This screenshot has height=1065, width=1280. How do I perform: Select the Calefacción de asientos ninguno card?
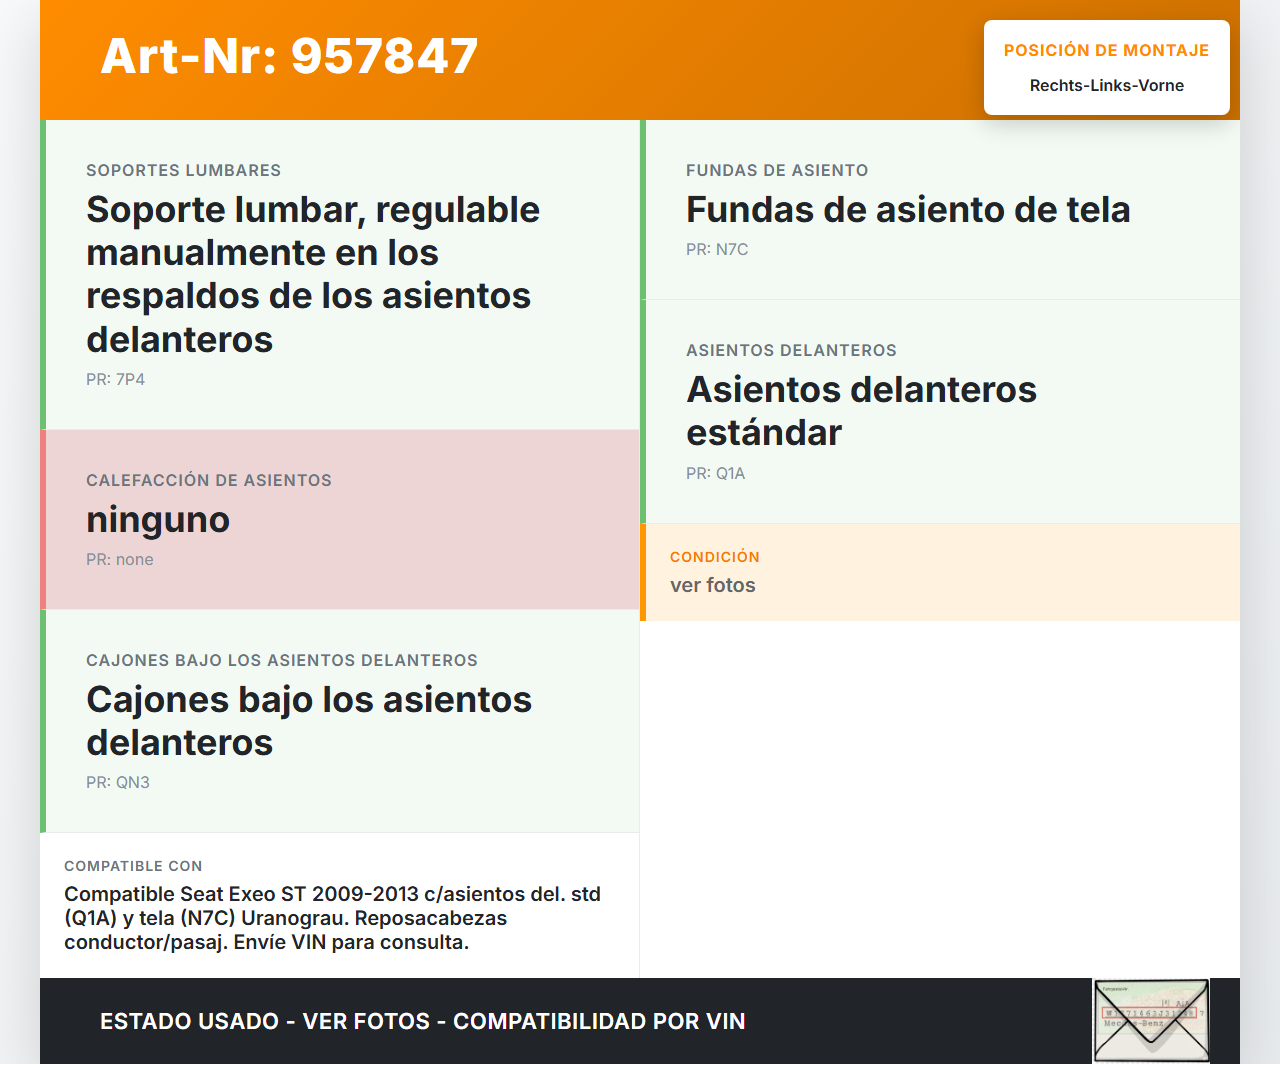coord(340,520)
